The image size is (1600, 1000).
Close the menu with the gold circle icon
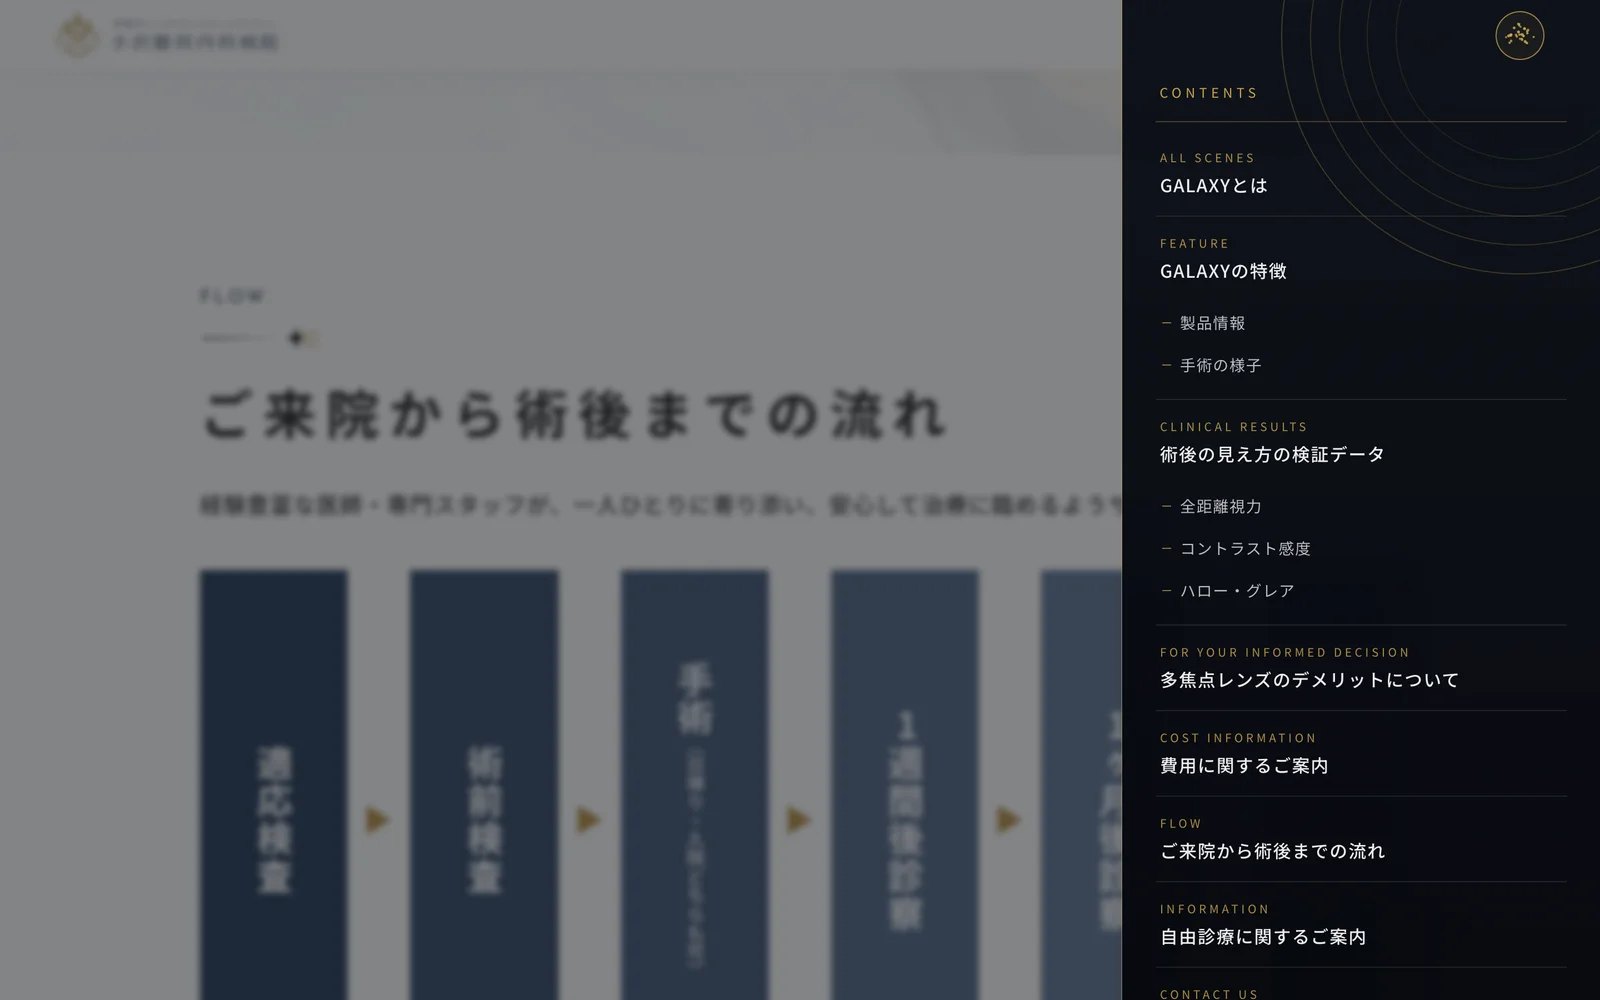(1519, 35)
